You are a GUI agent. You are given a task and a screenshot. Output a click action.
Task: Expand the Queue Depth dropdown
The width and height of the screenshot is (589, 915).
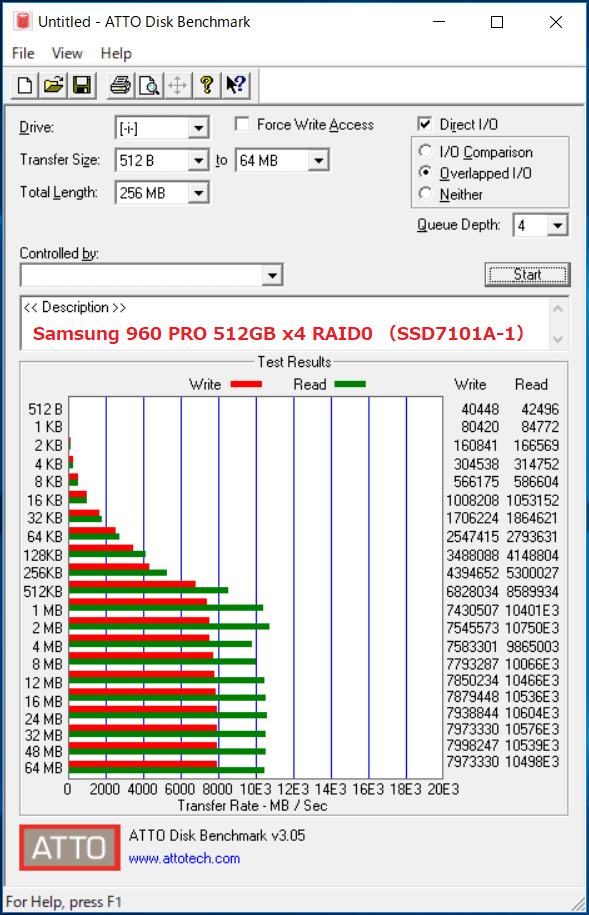557,225
